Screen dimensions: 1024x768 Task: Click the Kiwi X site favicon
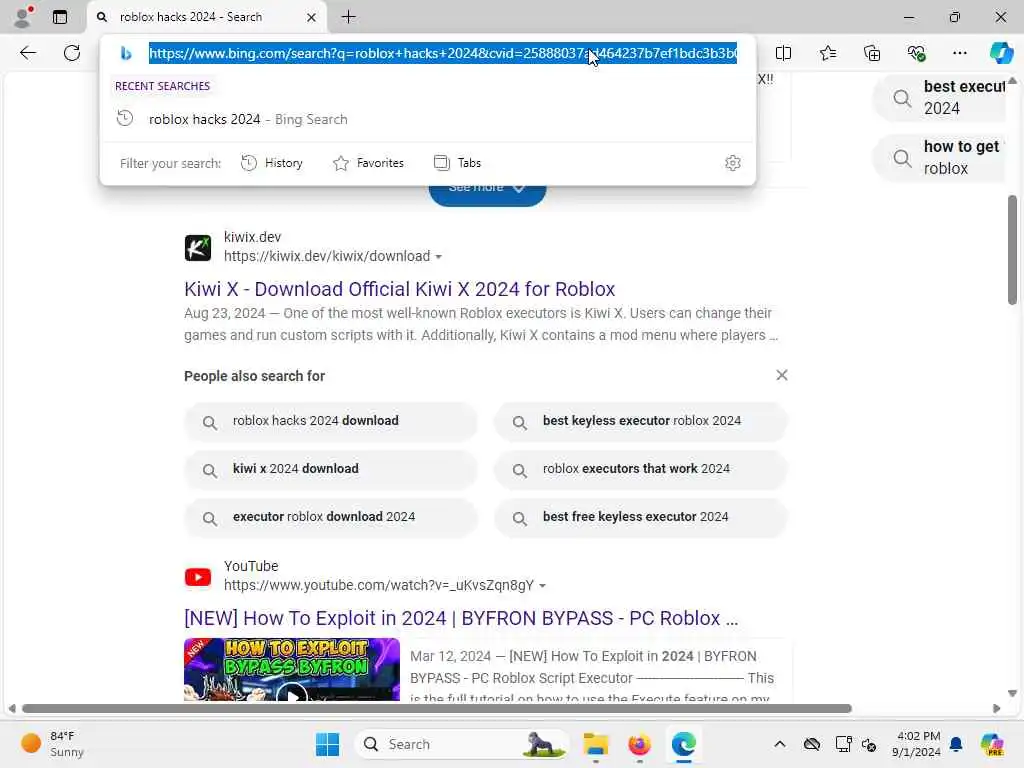pyautogui.click(x=197, y=248)
